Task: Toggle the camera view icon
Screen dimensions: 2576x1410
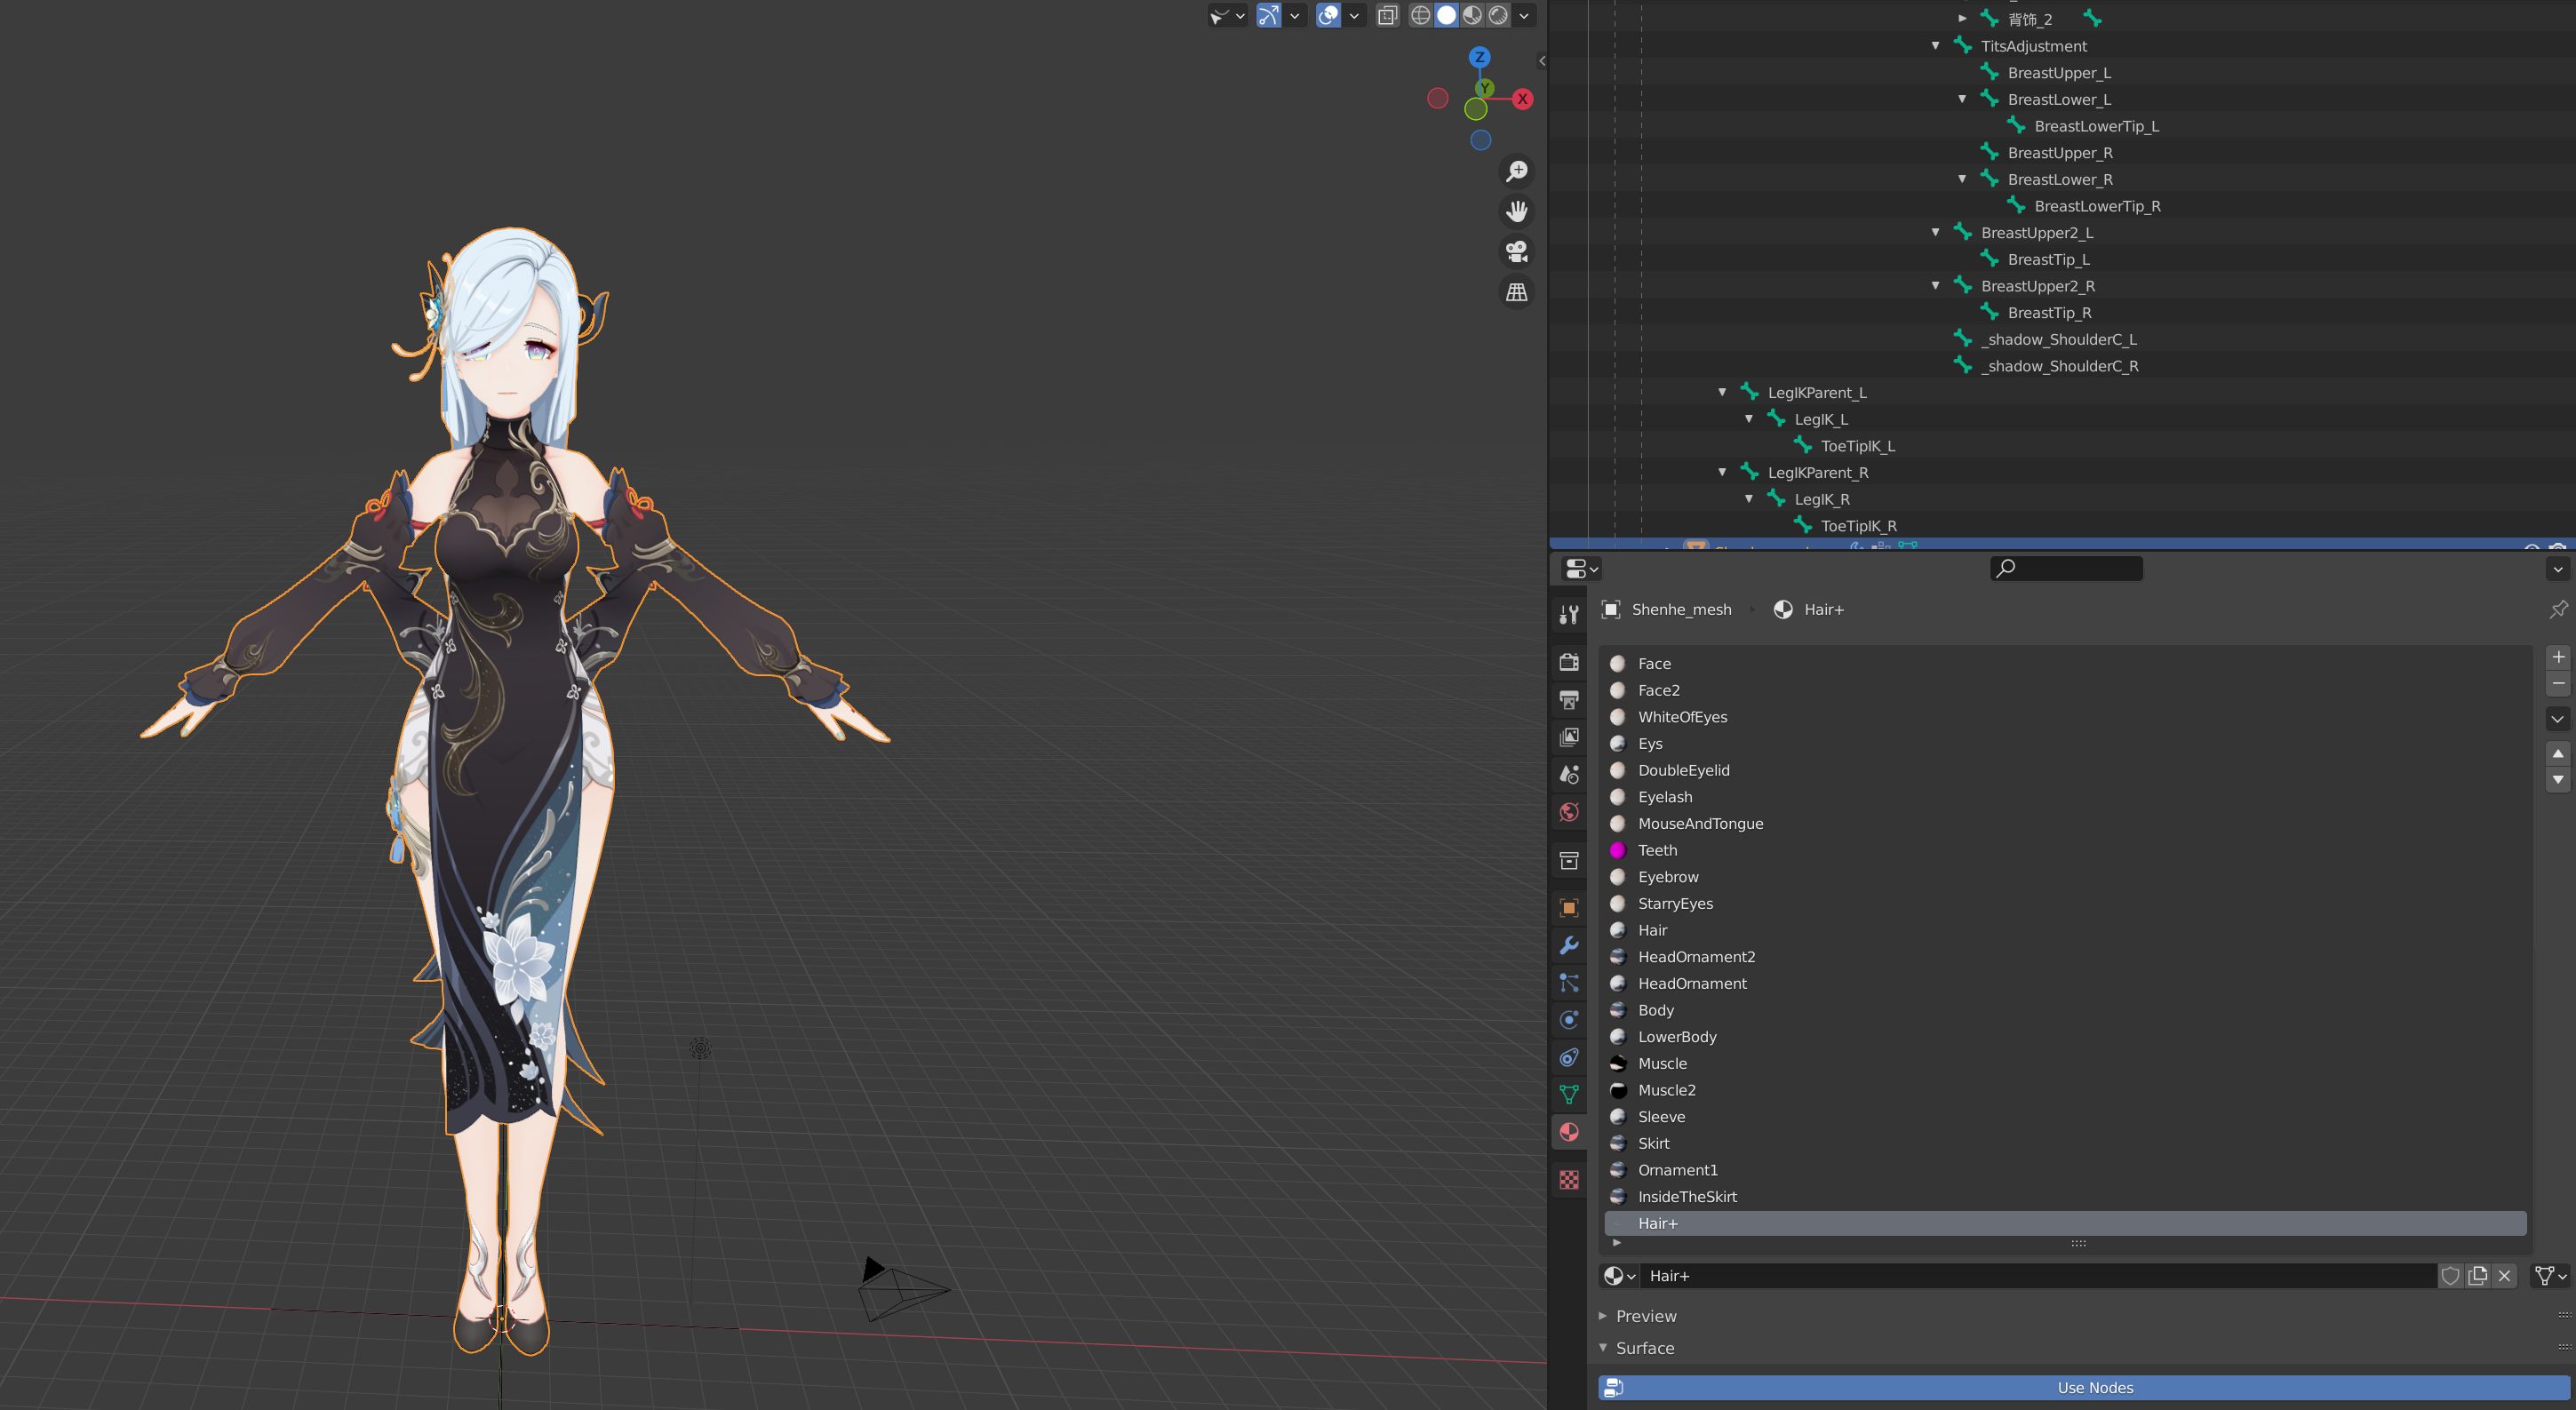Action: click(1517, 251)
